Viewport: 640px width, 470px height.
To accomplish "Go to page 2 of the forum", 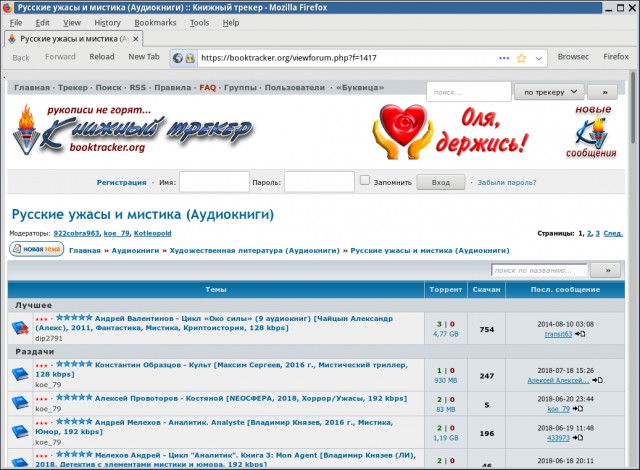I will (589, 233).
